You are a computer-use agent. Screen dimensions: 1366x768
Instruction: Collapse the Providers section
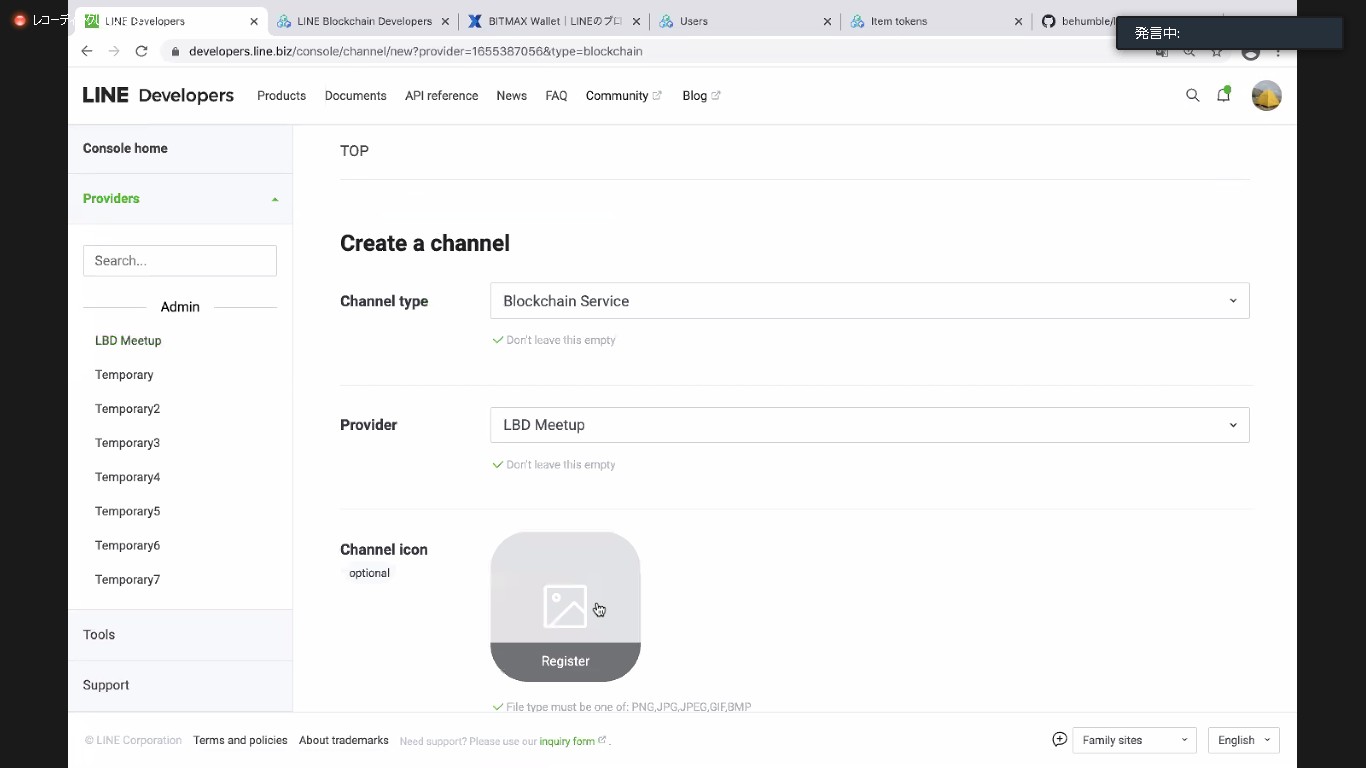[x=275, y=199]
